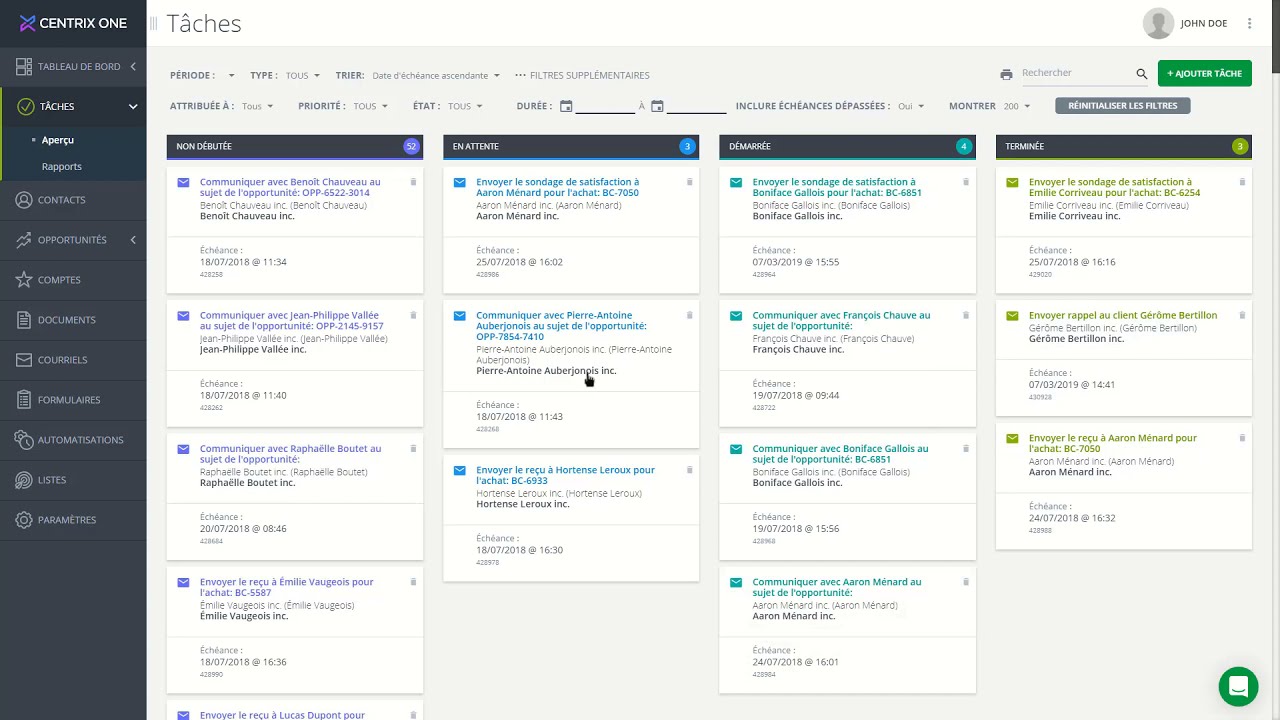1280x720 pixels.
Task: Click the end date calendar icon
Action: [657, 106]
